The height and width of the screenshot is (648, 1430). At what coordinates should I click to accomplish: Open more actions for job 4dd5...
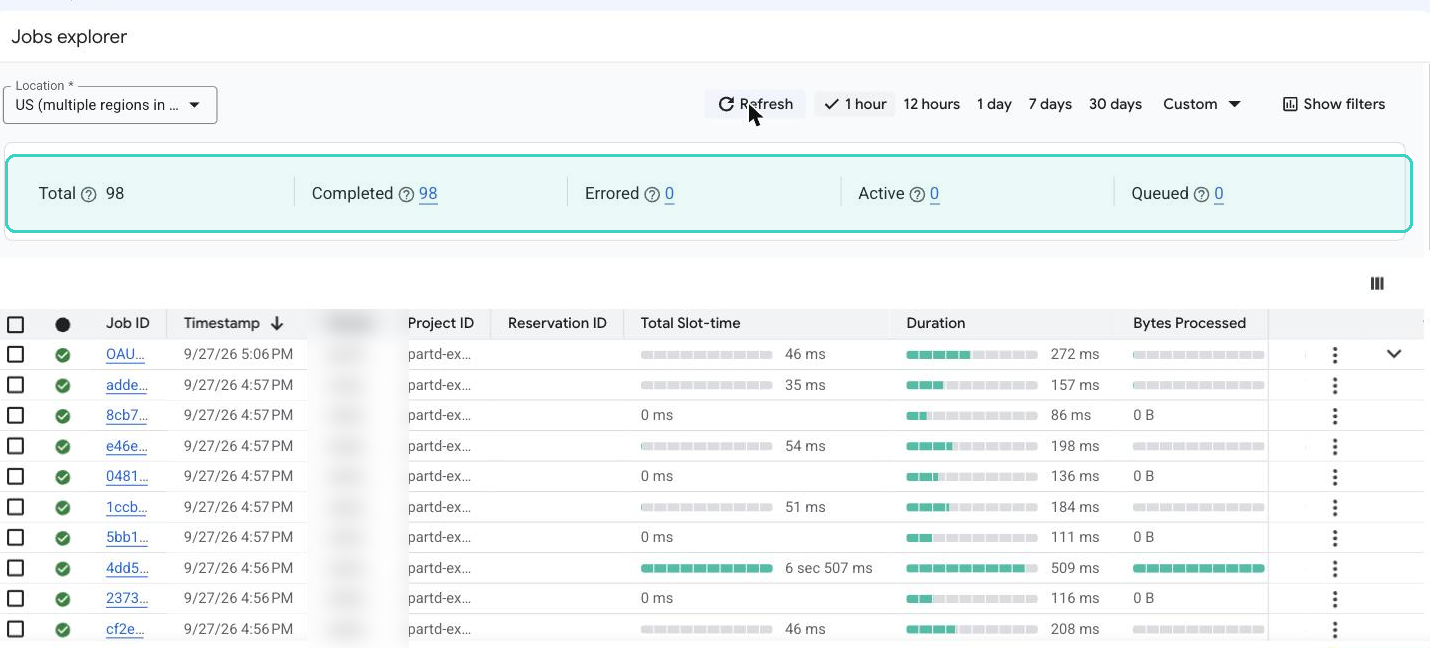tap(1334, 568)
